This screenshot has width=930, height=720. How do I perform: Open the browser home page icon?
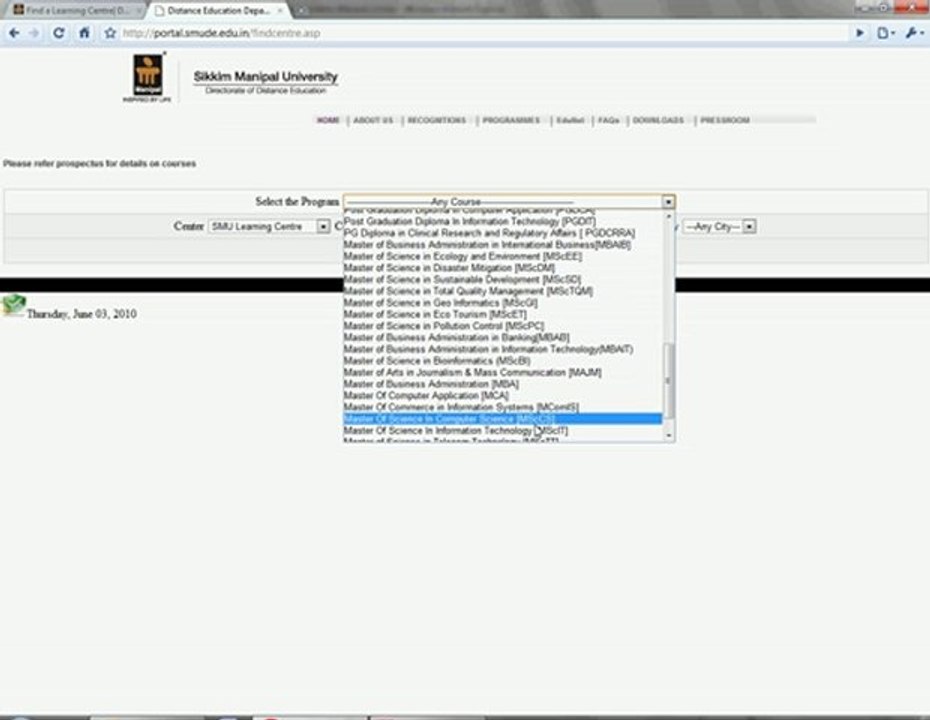pyautogui.click(x=84, y=33)
